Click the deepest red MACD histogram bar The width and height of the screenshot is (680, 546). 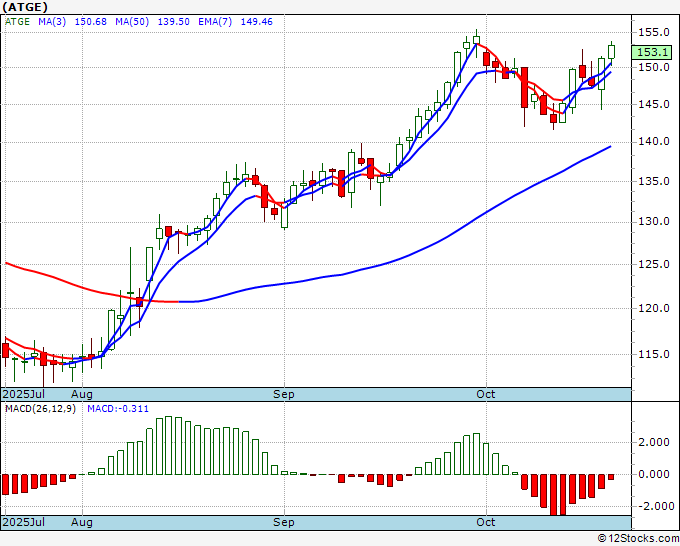point(553,494)
